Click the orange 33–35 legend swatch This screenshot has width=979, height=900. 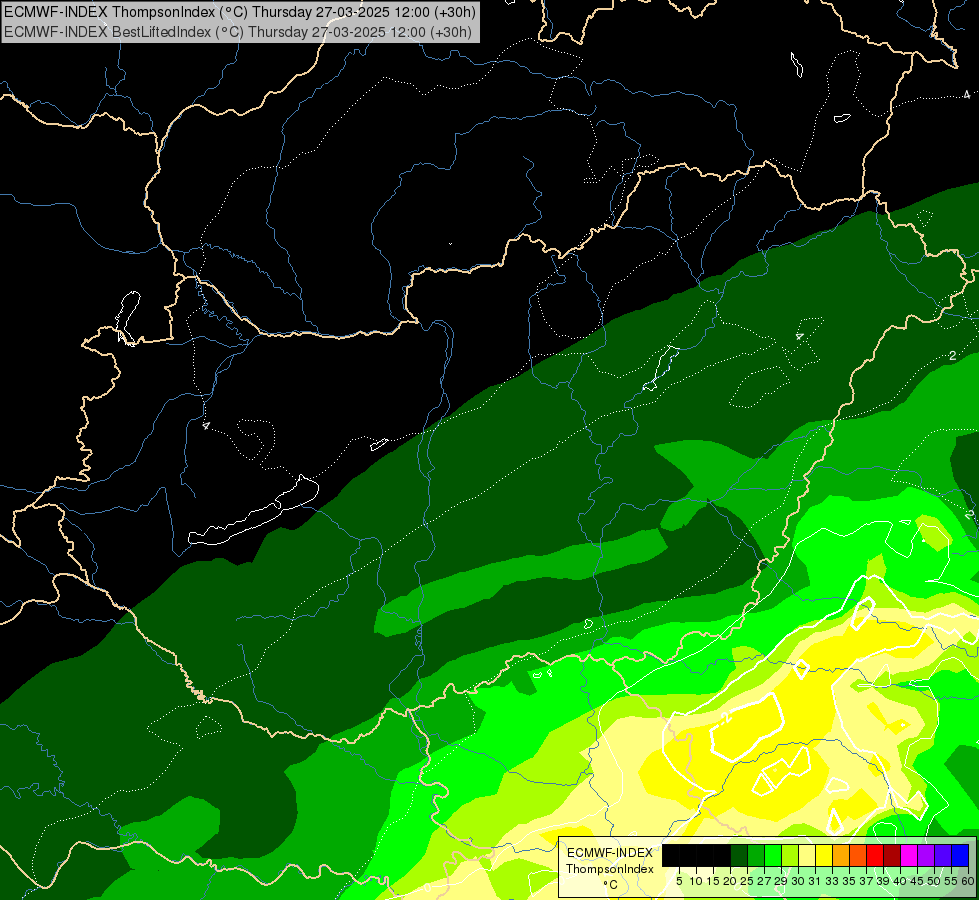[x=841, y=855]
